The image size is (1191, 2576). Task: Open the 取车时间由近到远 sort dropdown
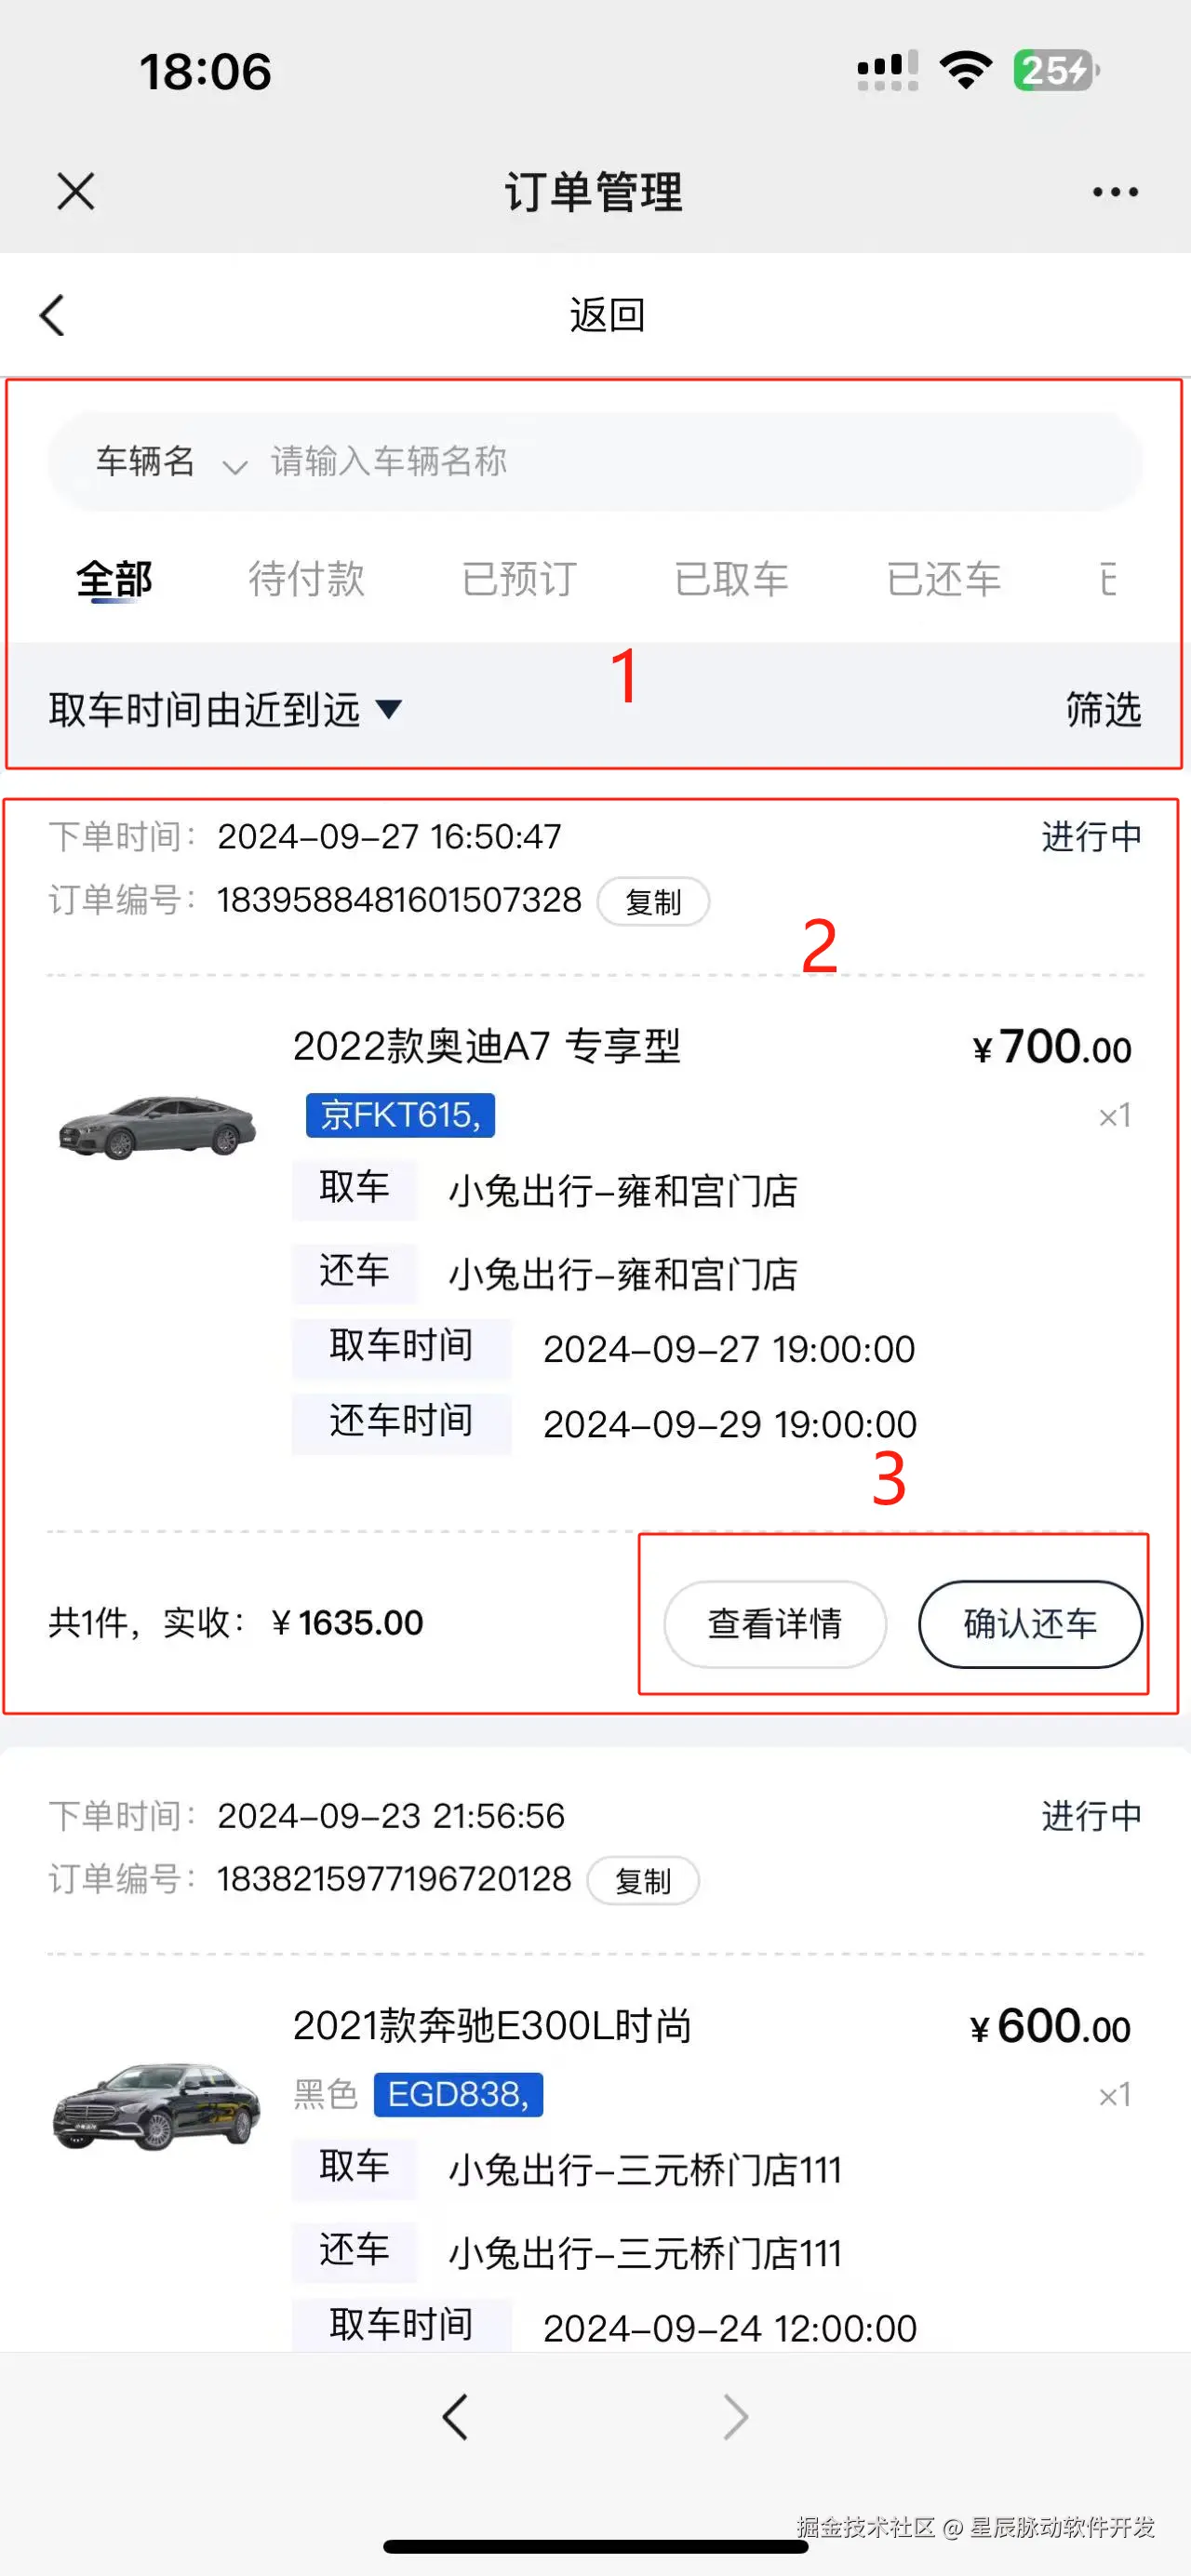pos(225,709)
